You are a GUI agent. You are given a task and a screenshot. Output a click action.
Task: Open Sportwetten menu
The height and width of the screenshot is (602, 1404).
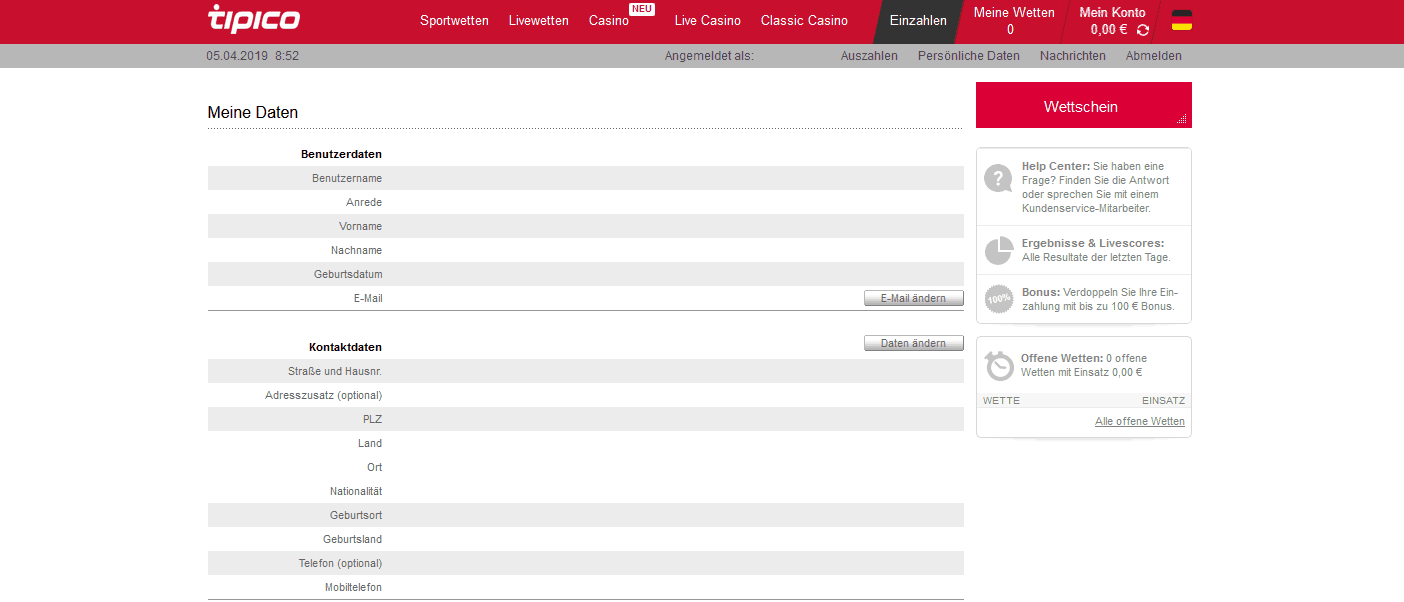coord(454,20)
